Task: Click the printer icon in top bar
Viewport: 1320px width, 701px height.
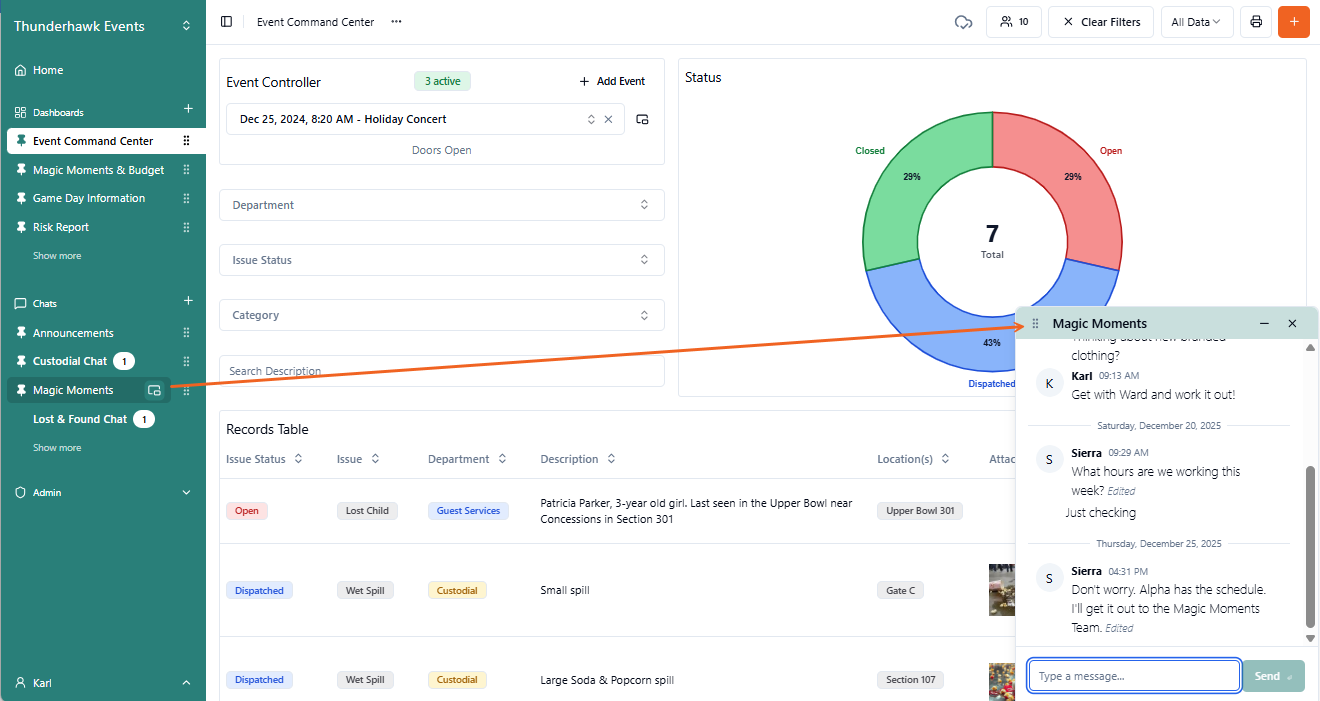Action: (1256, 22)
